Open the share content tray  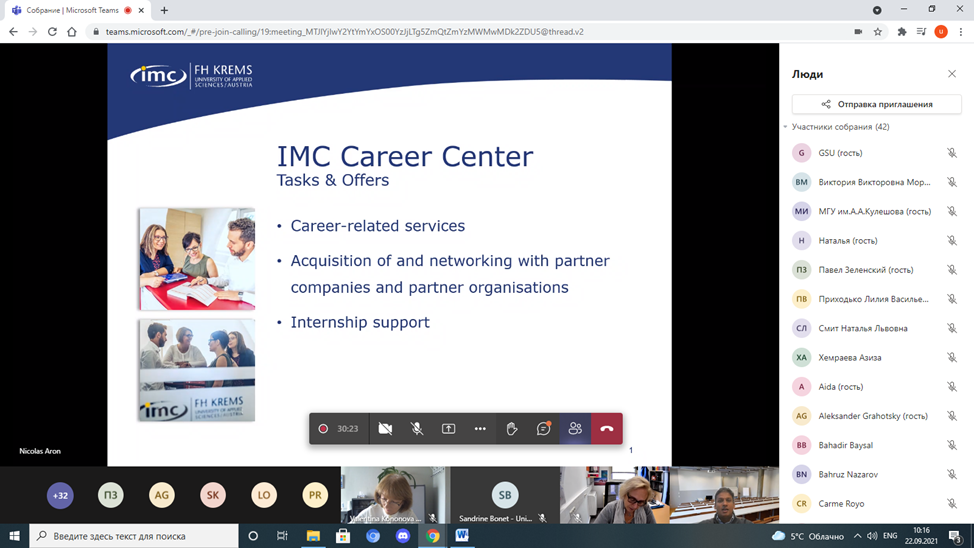(448, 429)
